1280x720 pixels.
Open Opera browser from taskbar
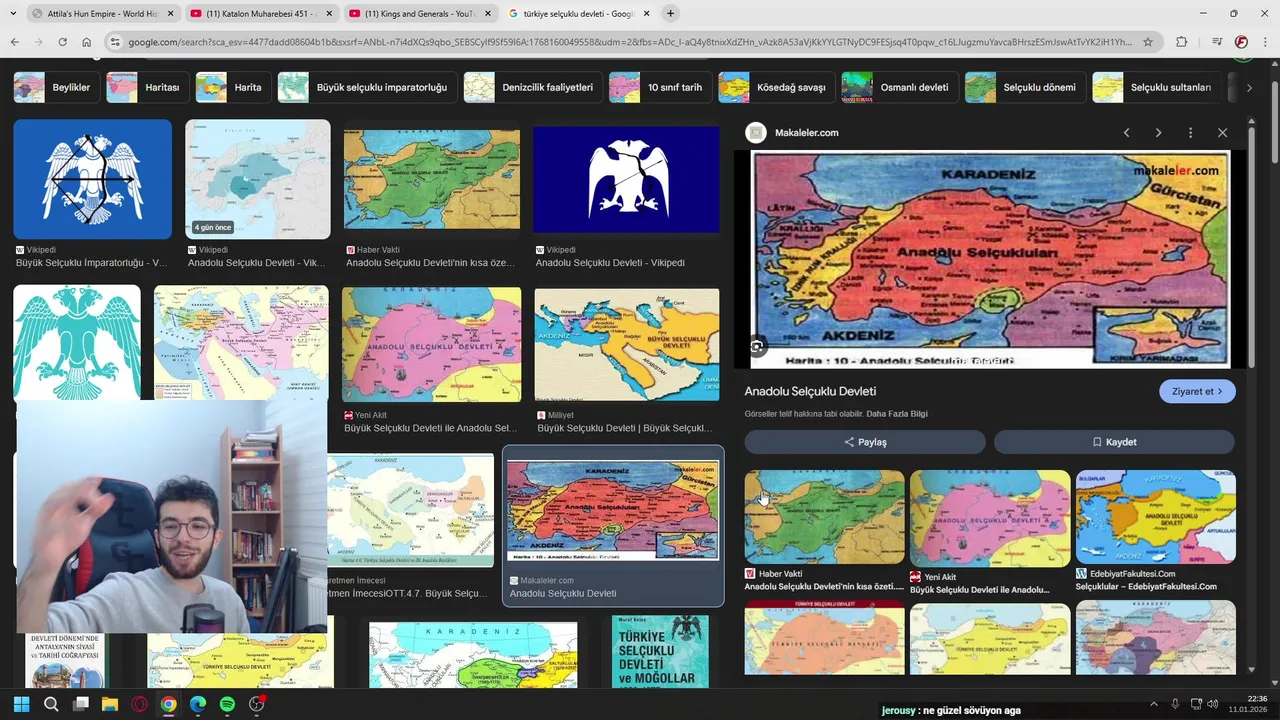[139, 704]
